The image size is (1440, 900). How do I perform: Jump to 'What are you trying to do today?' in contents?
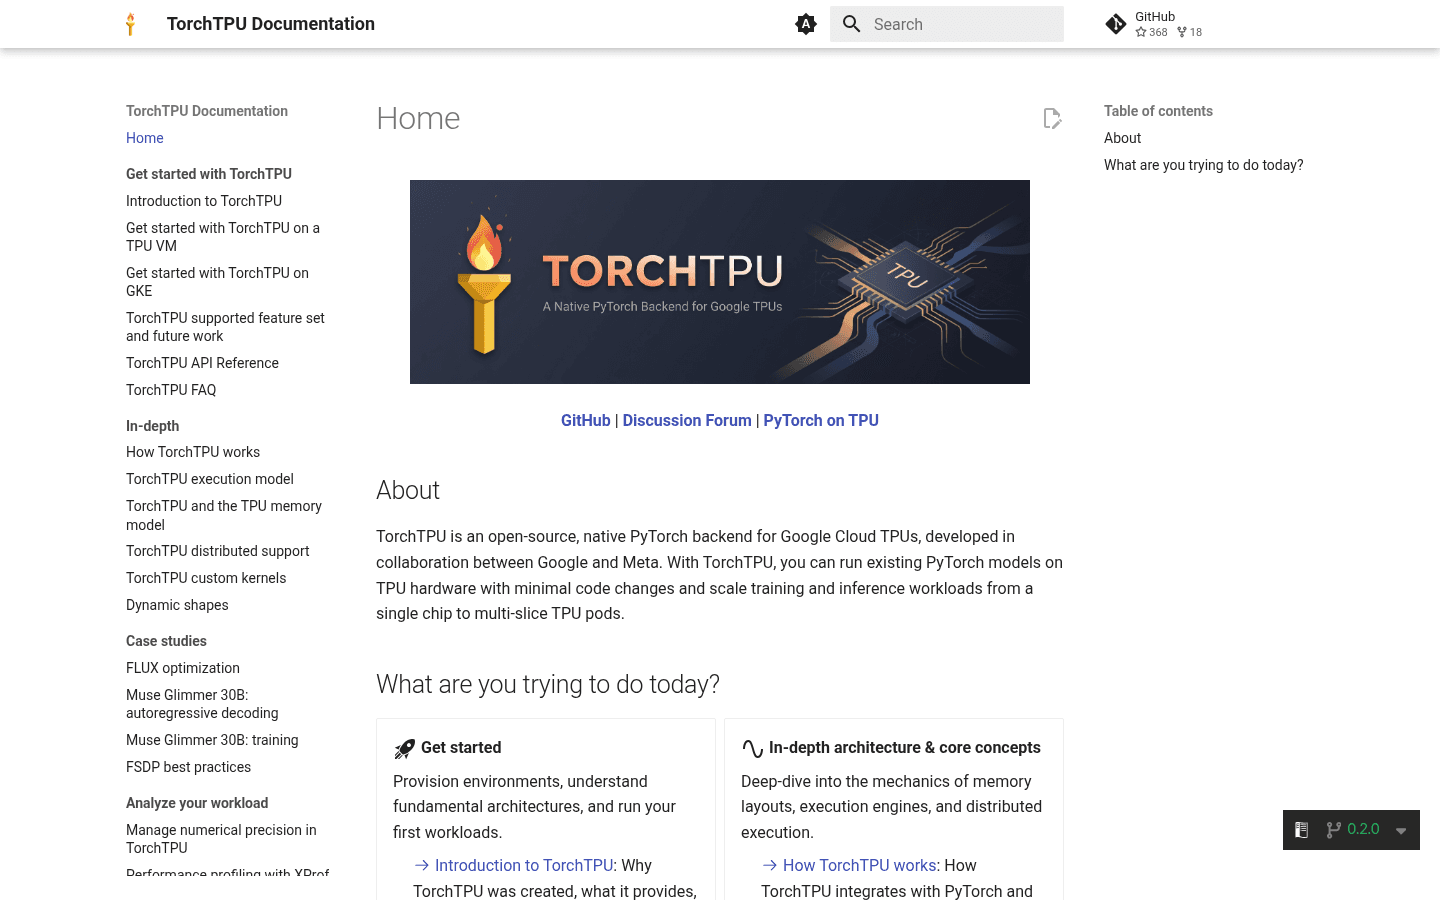click(1204, 165)
